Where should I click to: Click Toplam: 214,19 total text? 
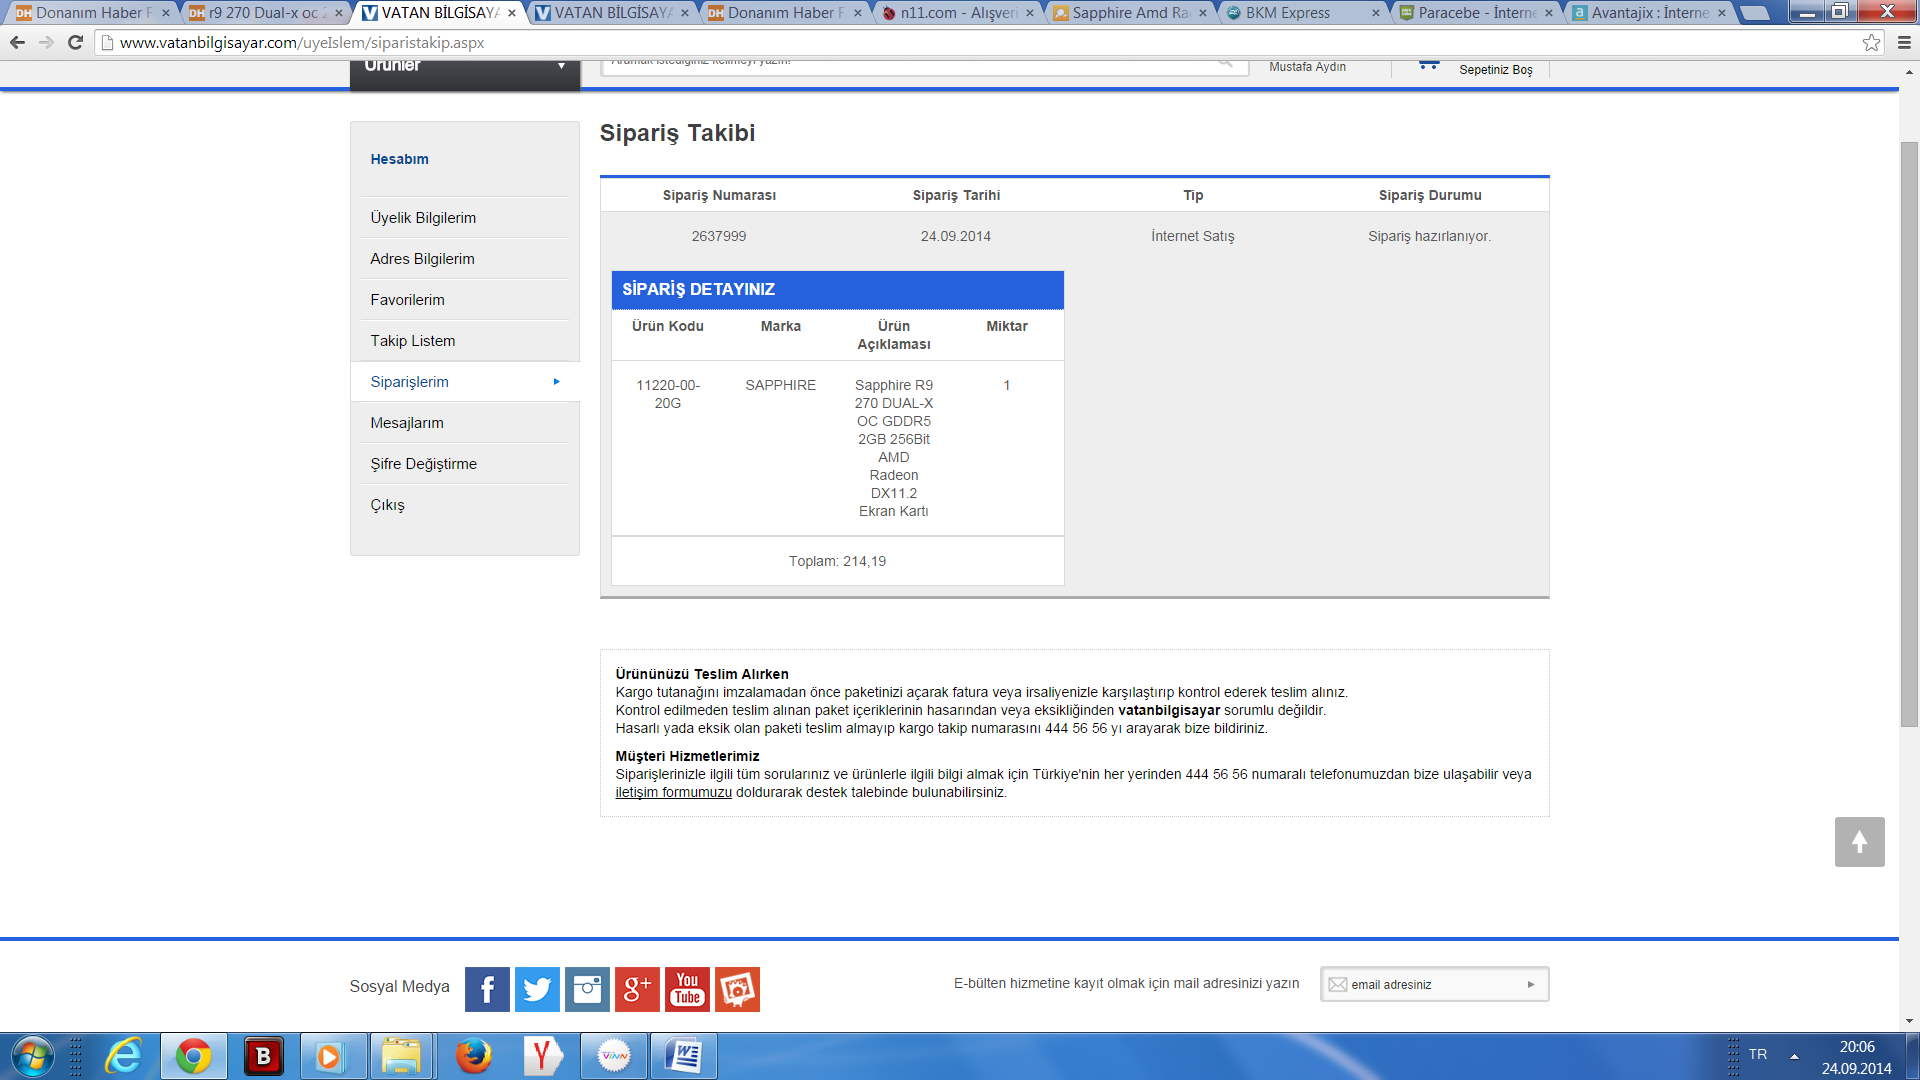tap(837, 561)
